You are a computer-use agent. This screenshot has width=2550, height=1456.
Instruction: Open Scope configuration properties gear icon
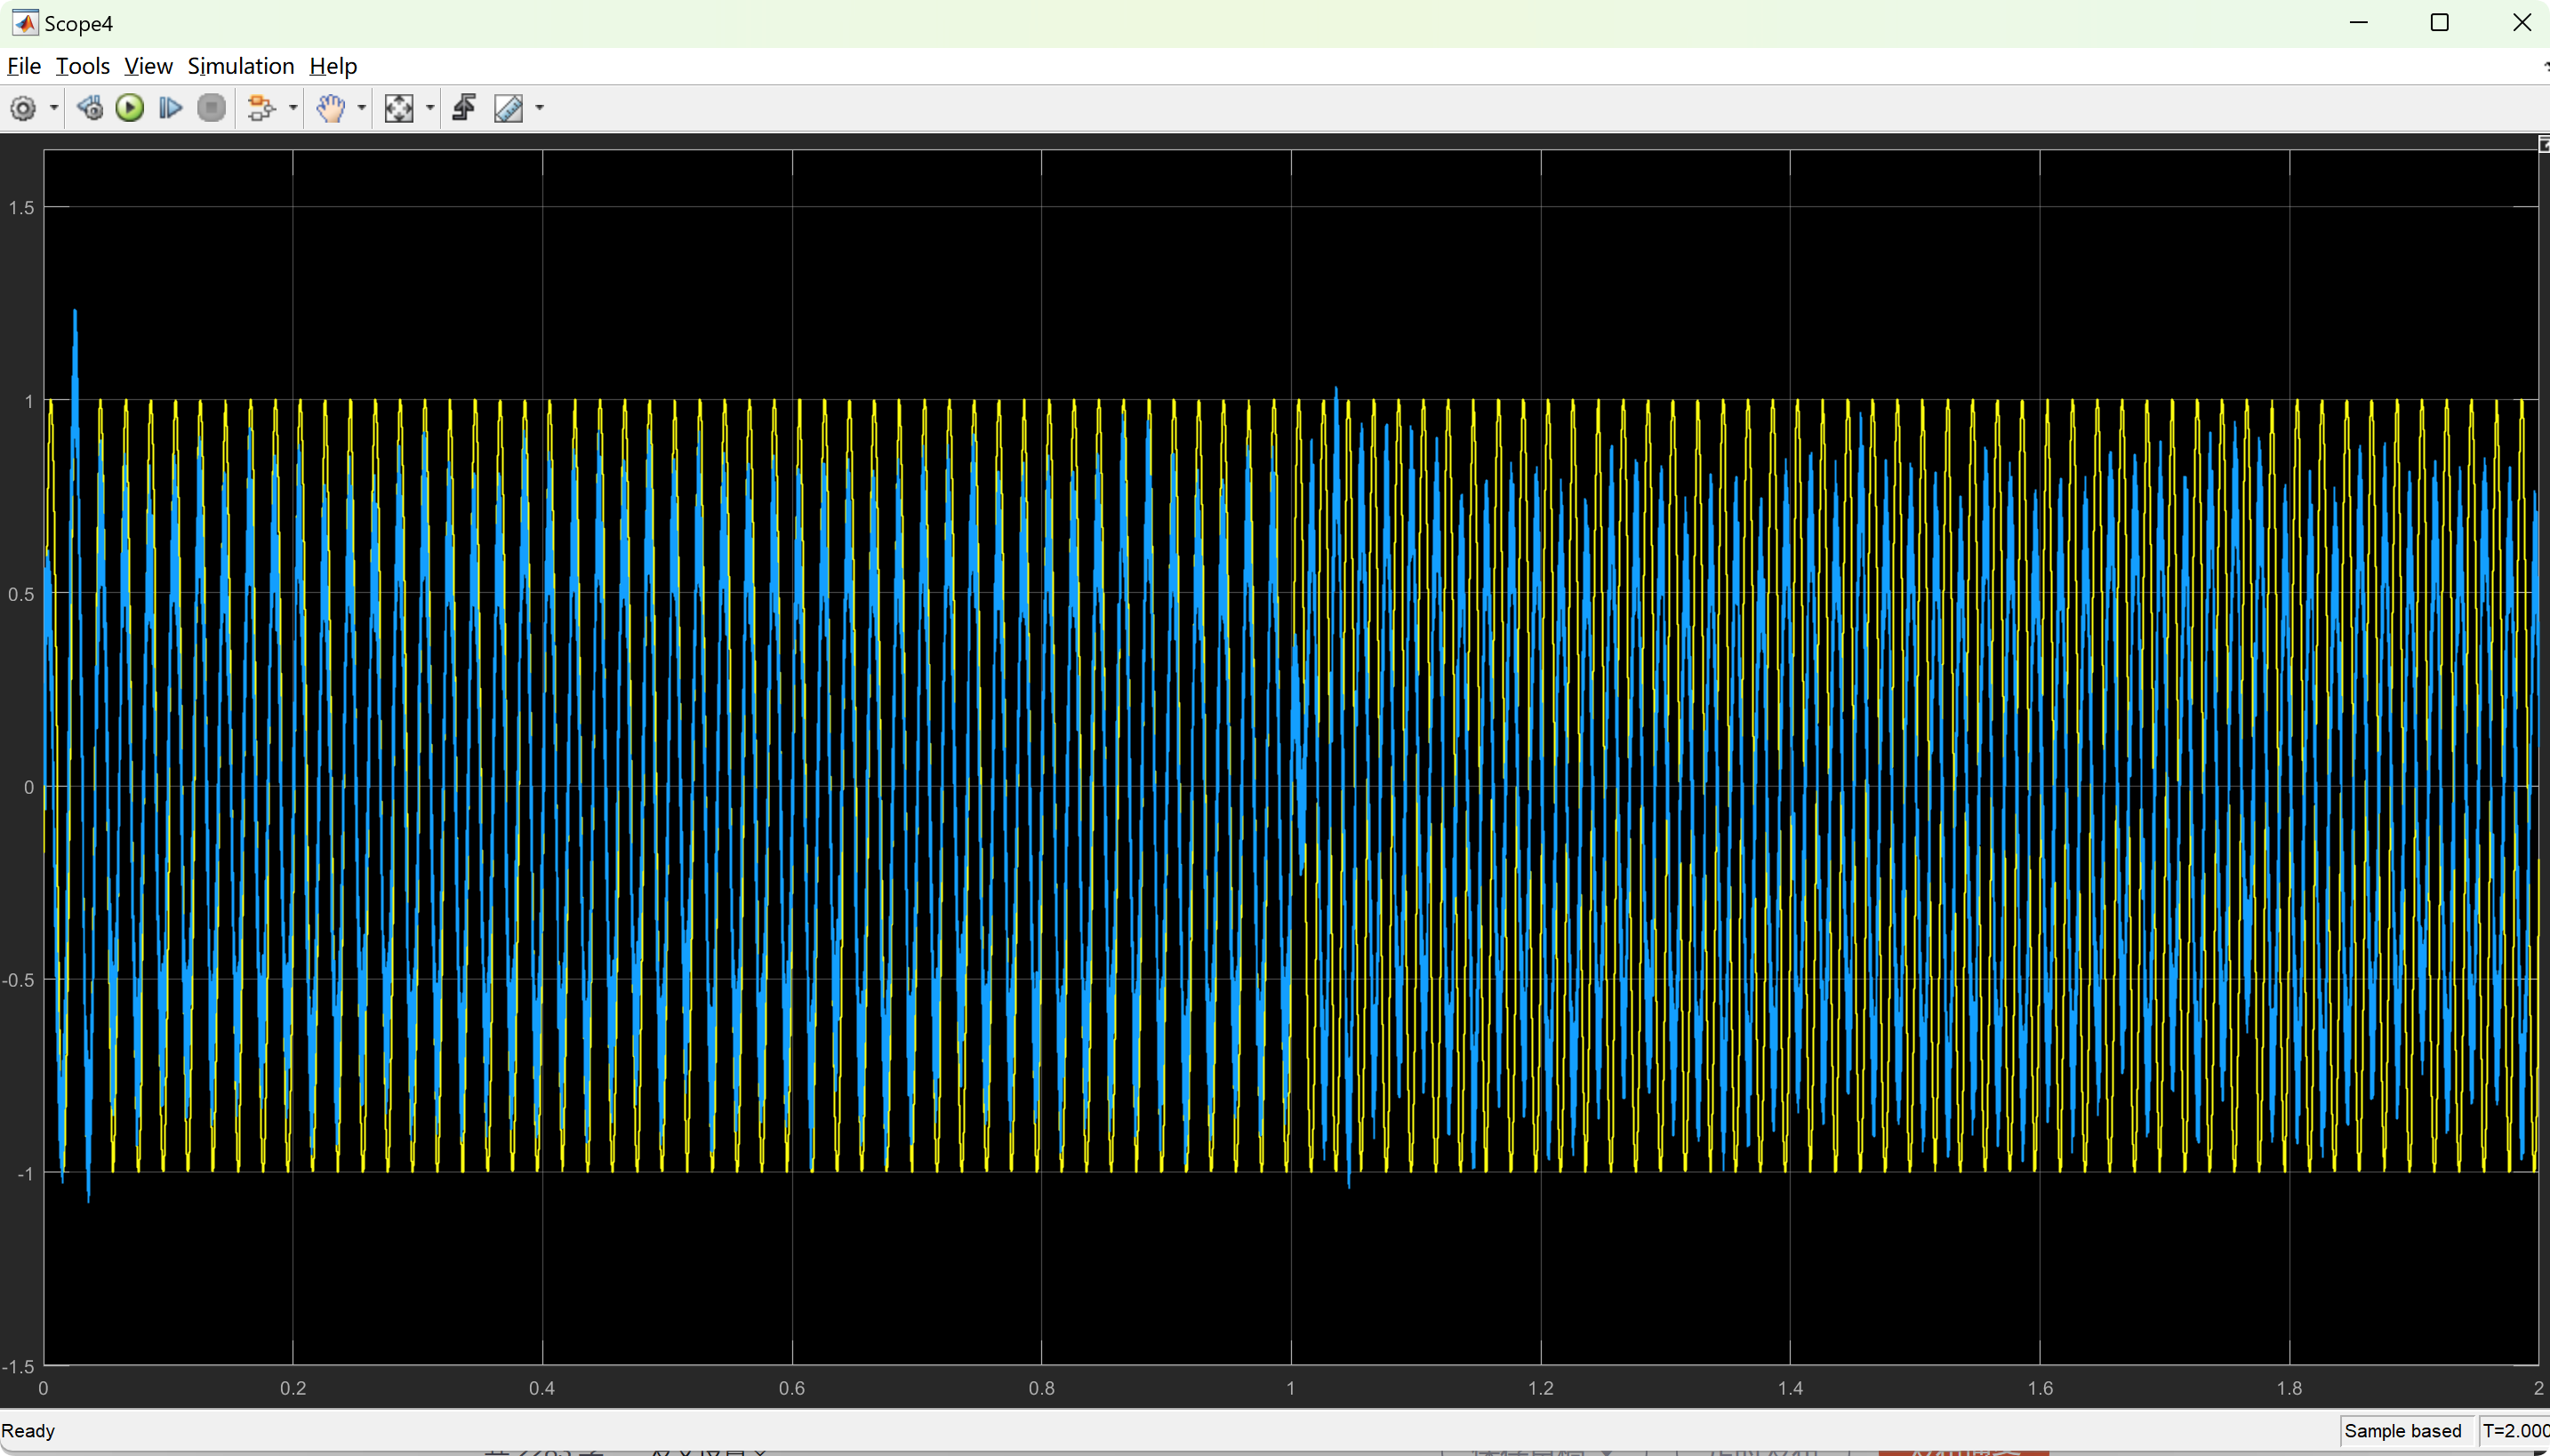23,108
